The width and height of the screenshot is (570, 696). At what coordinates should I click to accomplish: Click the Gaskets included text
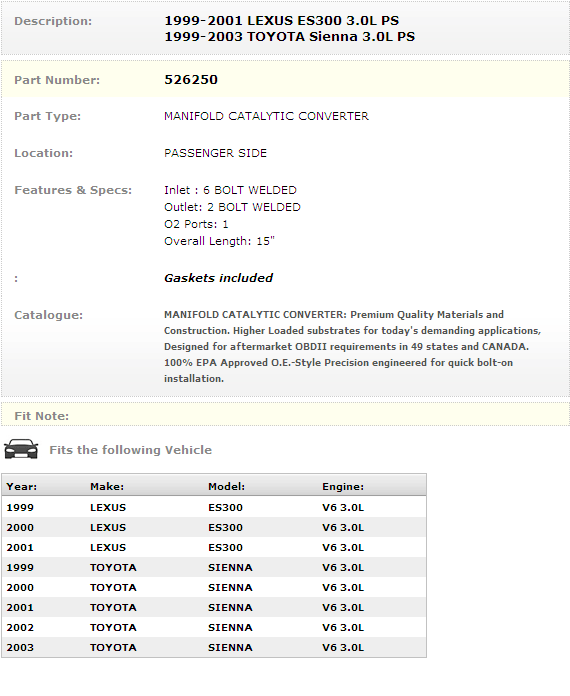coord(218,278)
